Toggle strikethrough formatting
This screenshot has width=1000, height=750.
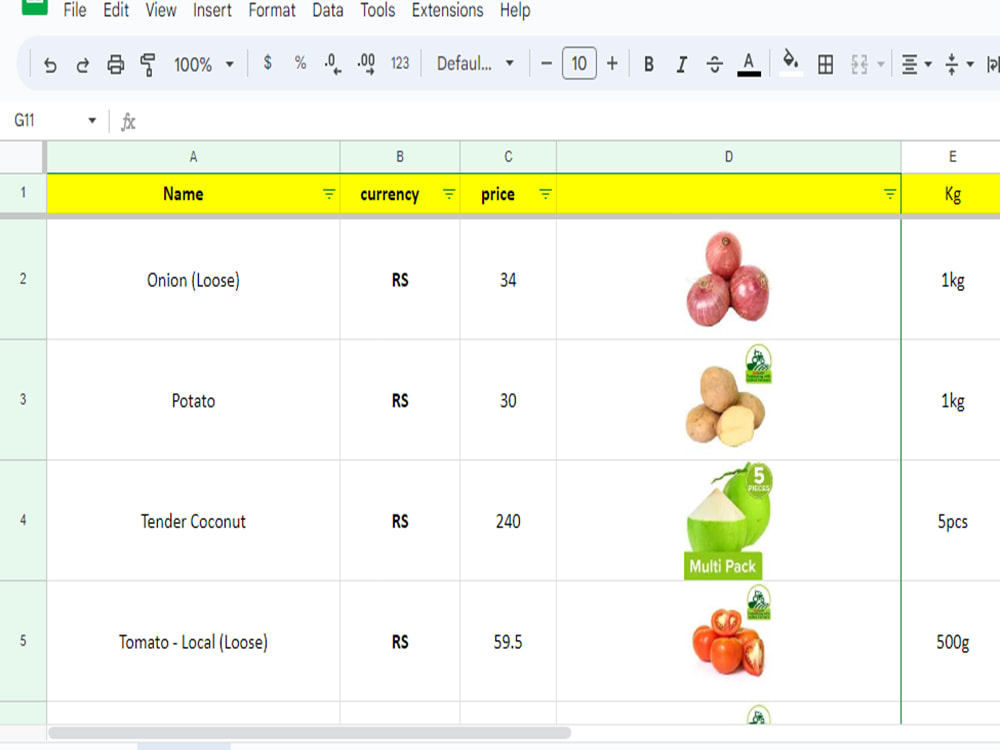point(715,64)
